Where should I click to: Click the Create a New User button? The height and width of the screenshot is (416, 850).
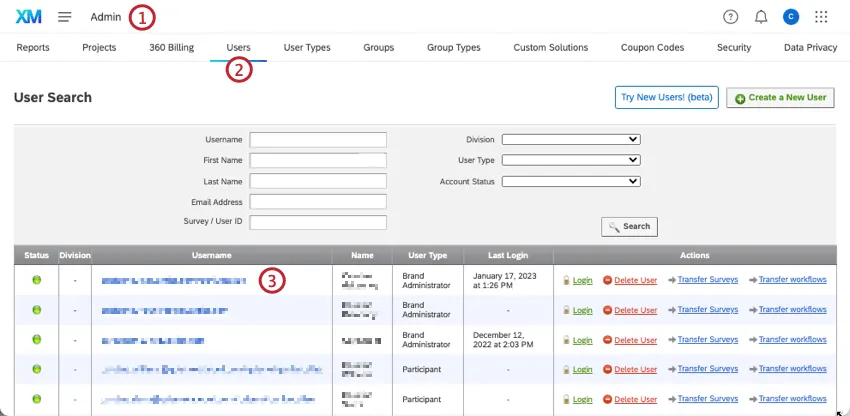coord(780,97)
